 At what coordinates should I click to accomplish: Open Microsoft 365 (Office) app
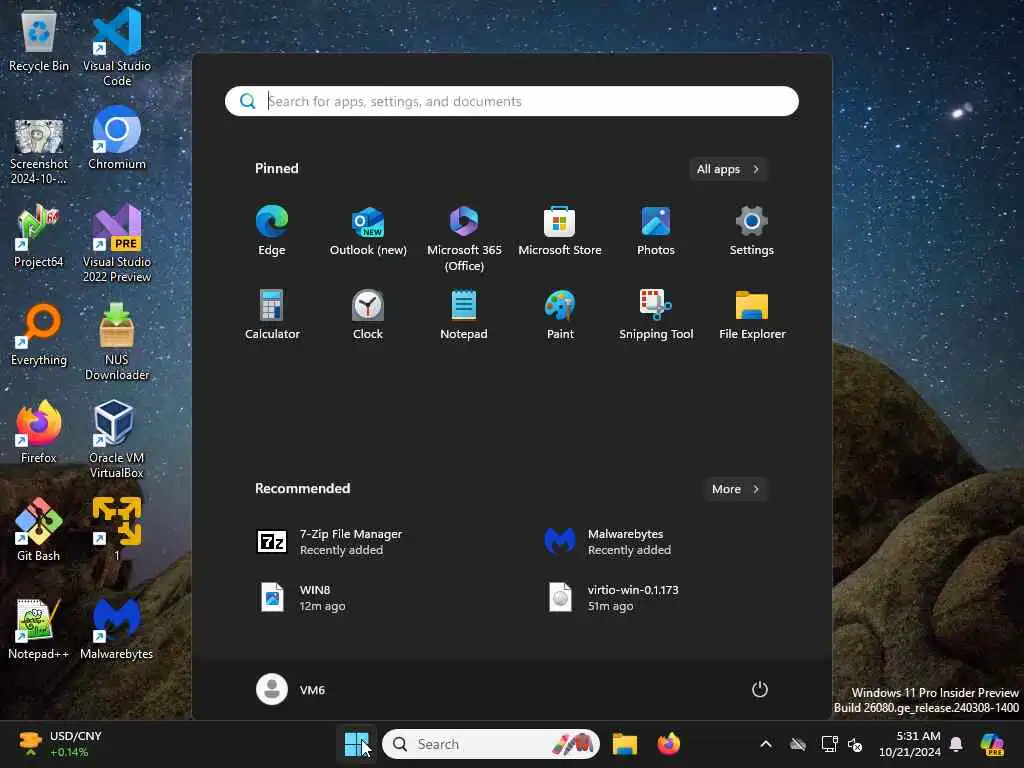click(464, 238)
